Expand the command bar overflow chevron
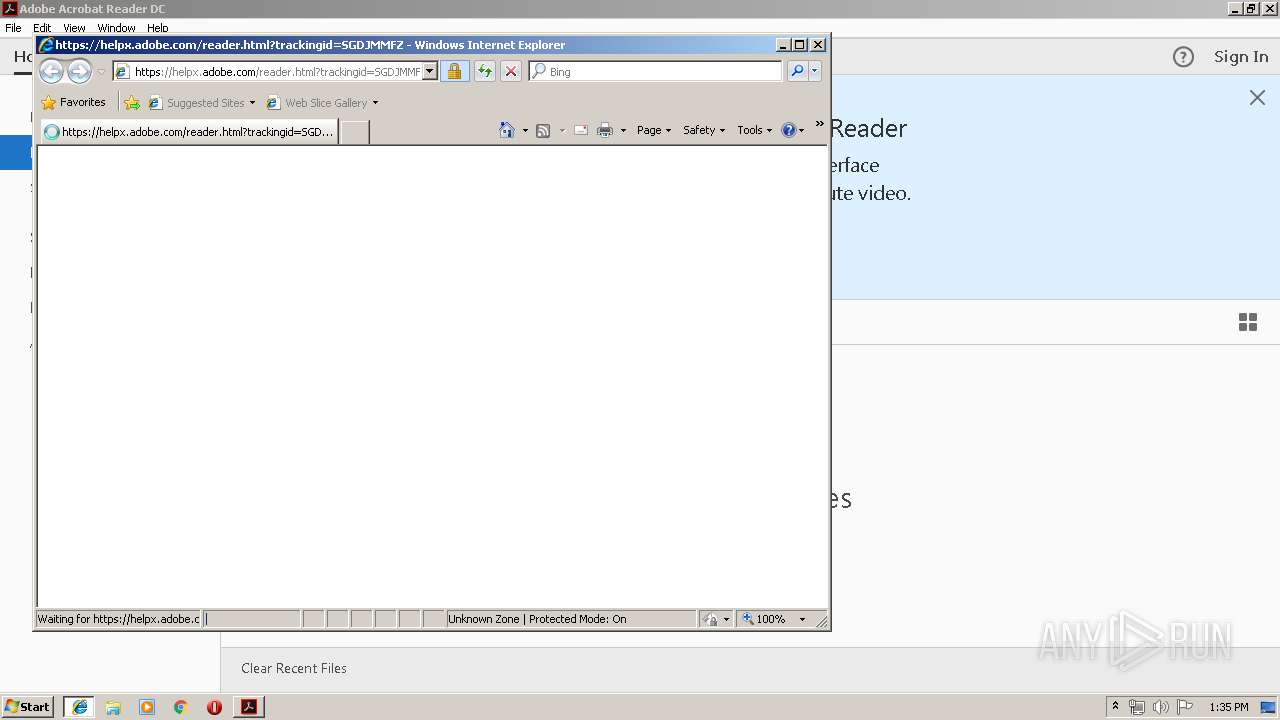This screenshot has height=720, width=1280. (x=819, y=125)
